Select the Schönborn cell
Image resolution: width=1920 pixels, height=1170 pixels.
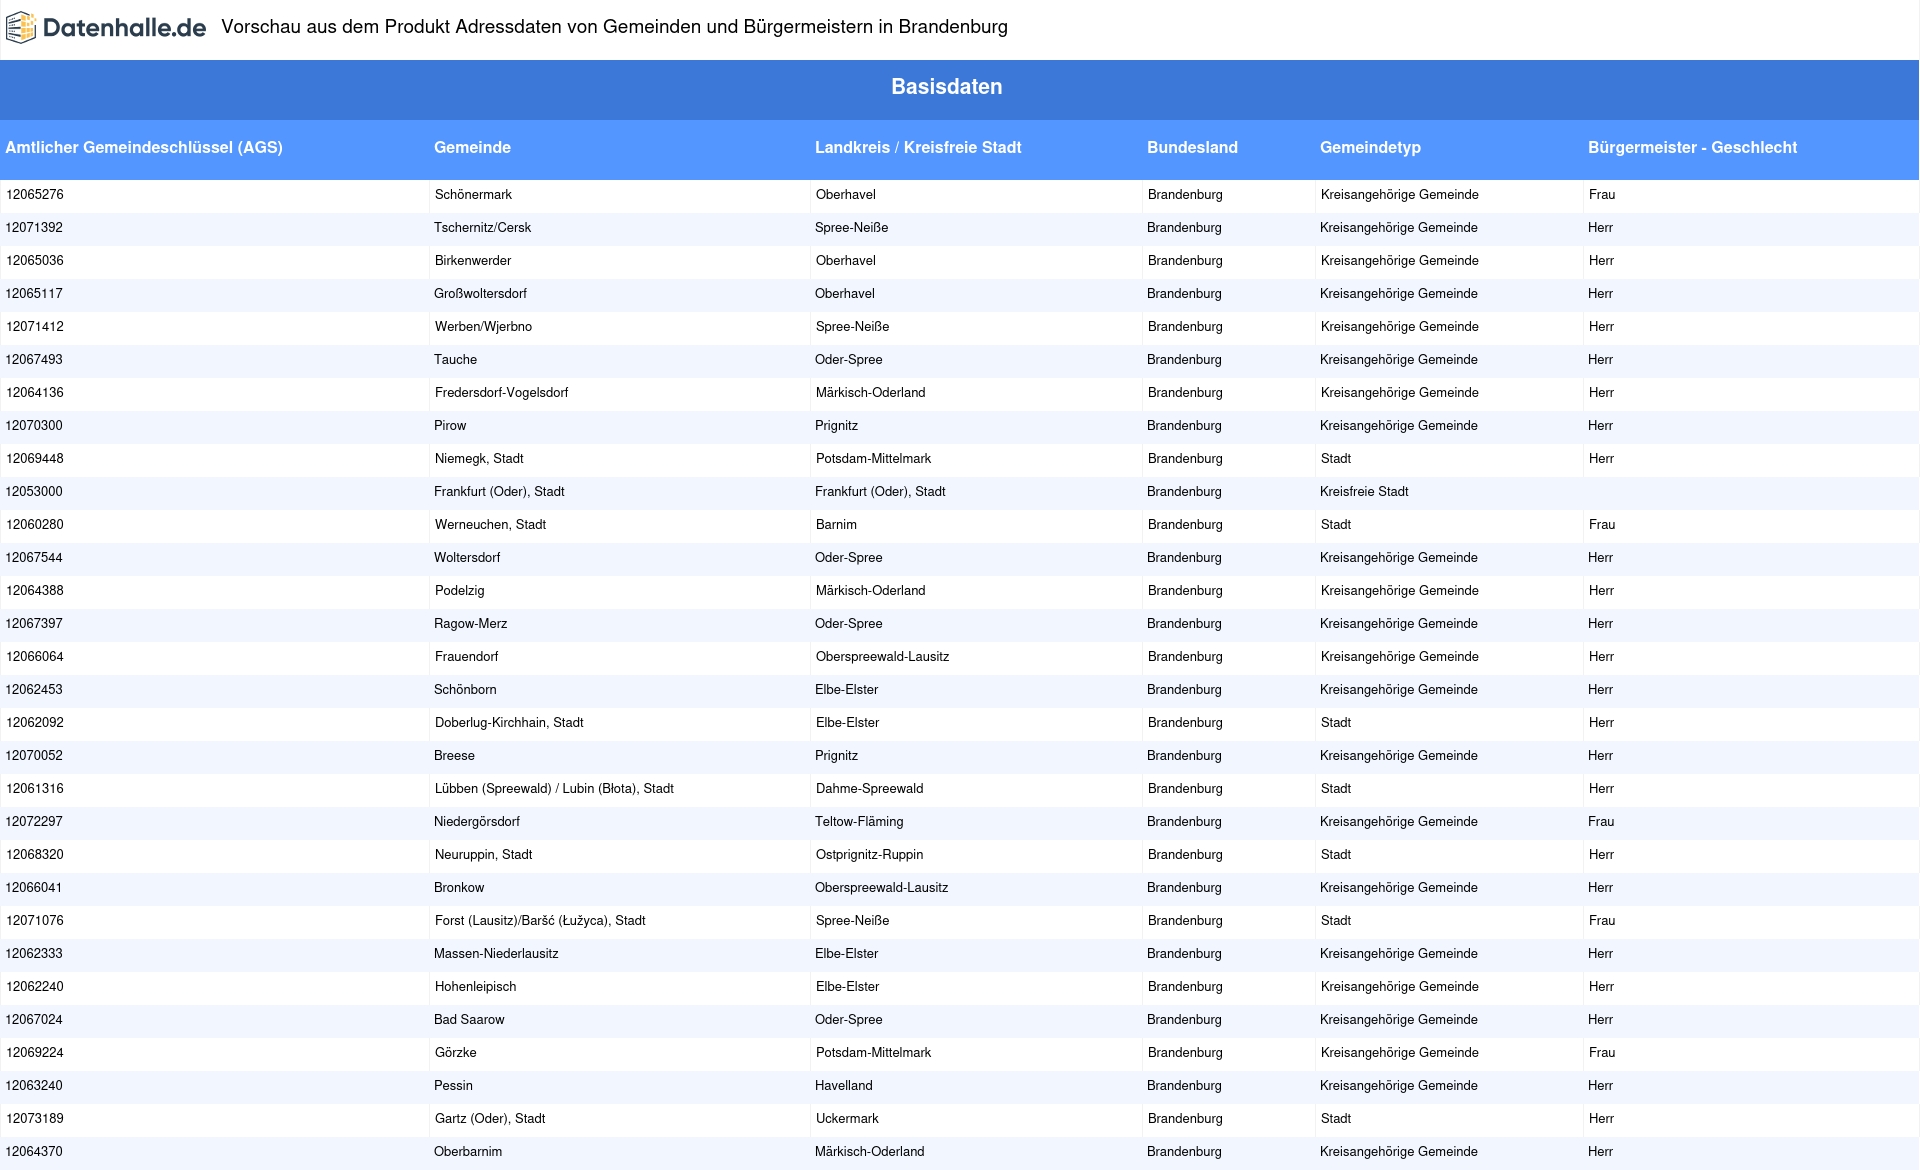619,690
